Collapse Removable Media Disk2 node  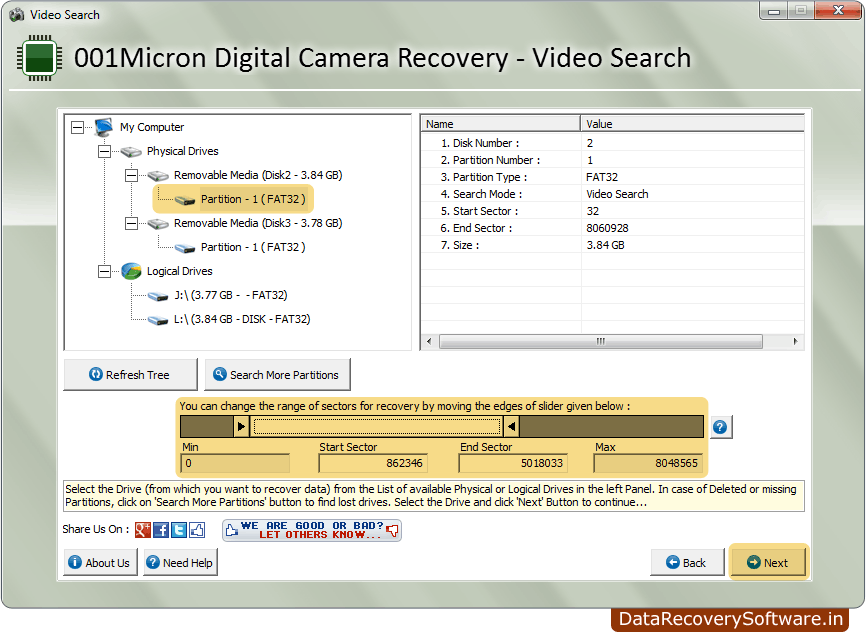pyautogui.click(x=131, y=176)
